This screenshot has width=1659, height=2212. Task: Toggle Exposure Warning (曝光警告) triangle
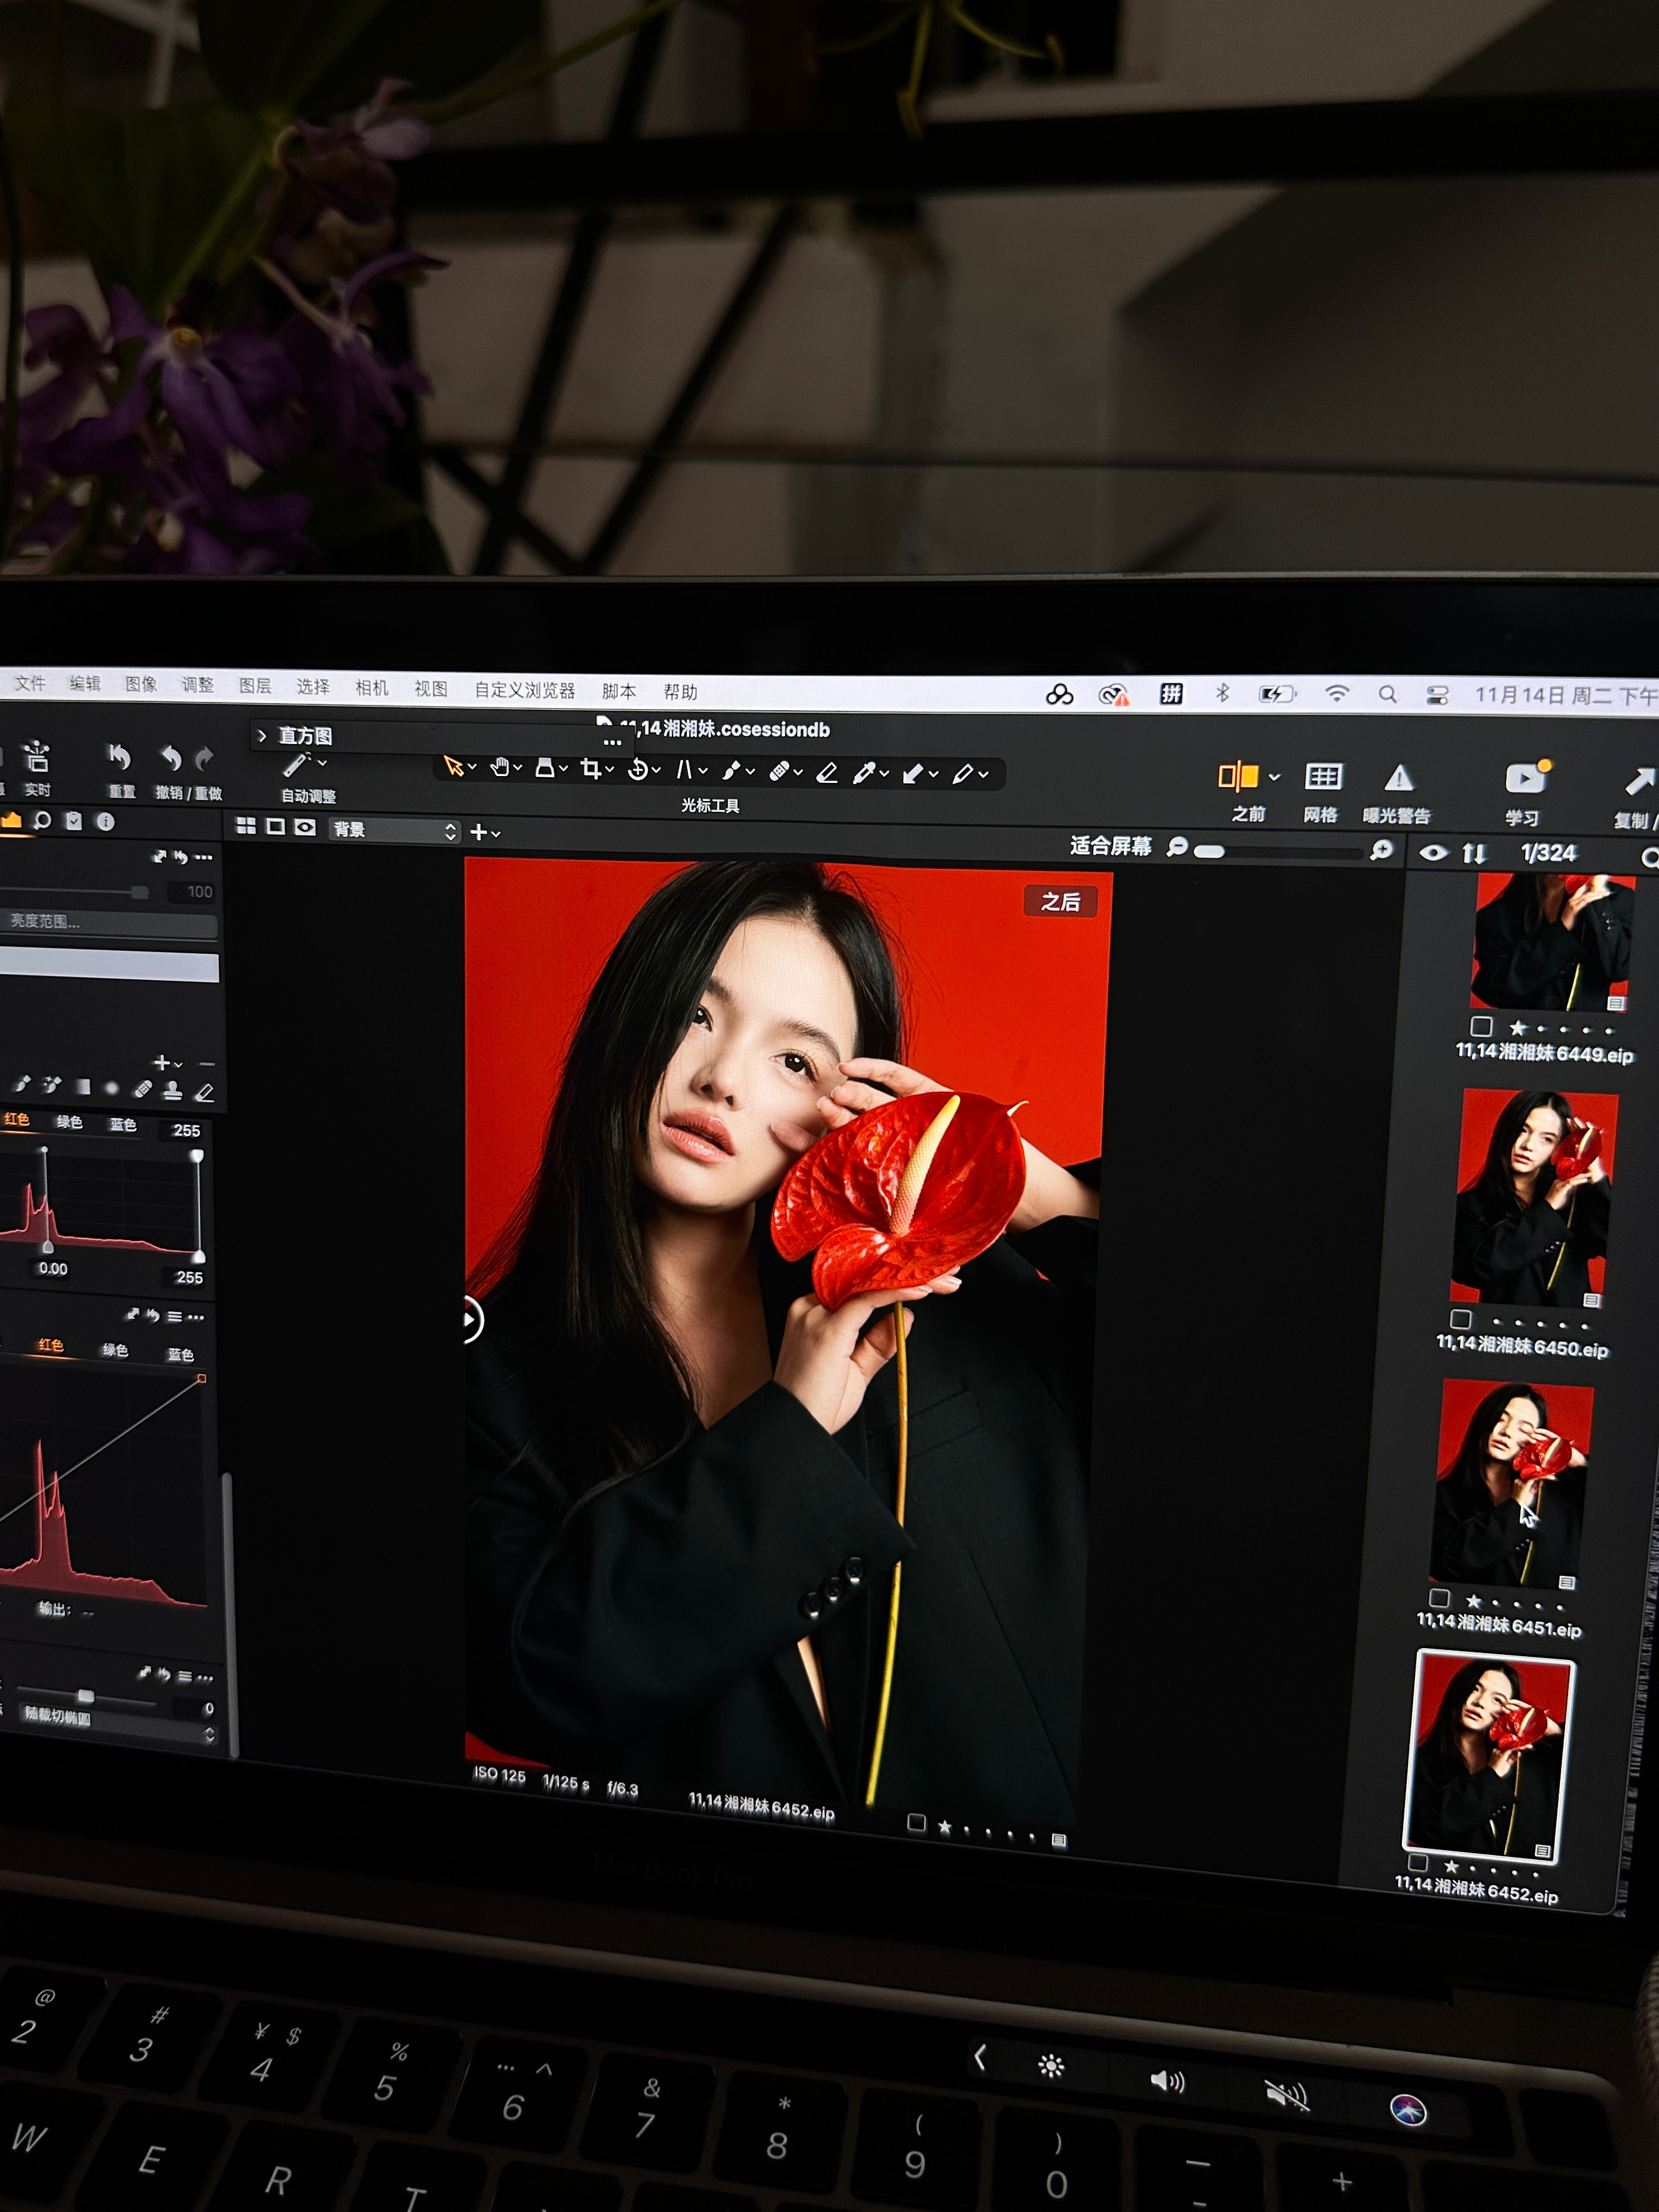(x=1398, y=778)
